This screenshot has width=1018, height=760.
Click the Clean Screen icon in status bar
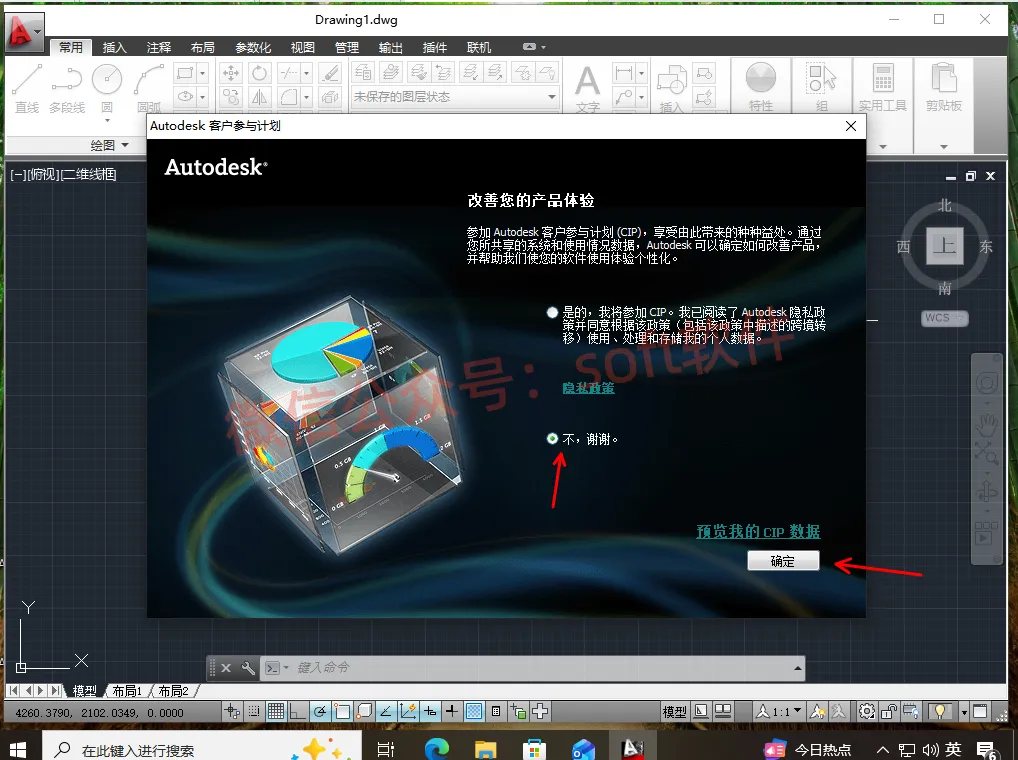980,712
